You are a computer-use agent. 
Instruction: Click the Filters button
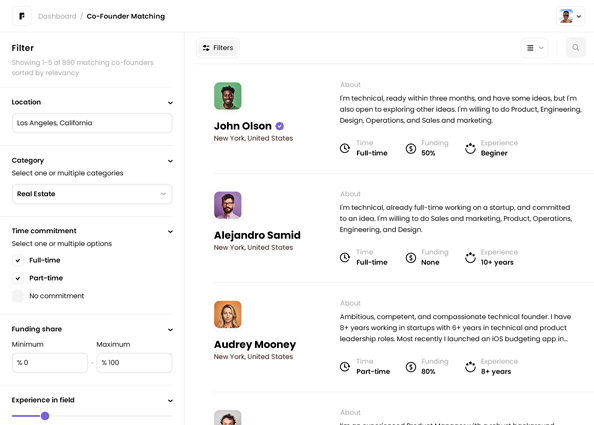click(218, 48)
